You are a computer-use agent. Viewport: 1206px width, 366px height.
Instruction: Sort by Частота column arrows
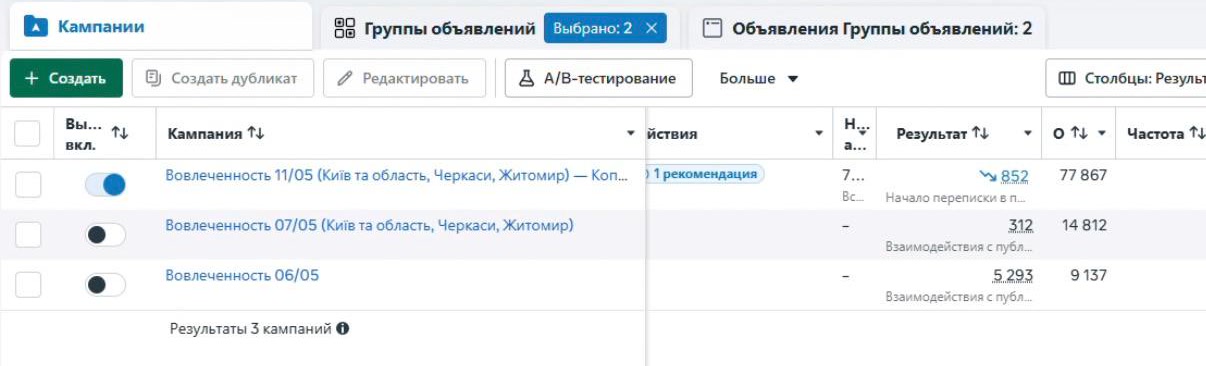point(1196,133)
